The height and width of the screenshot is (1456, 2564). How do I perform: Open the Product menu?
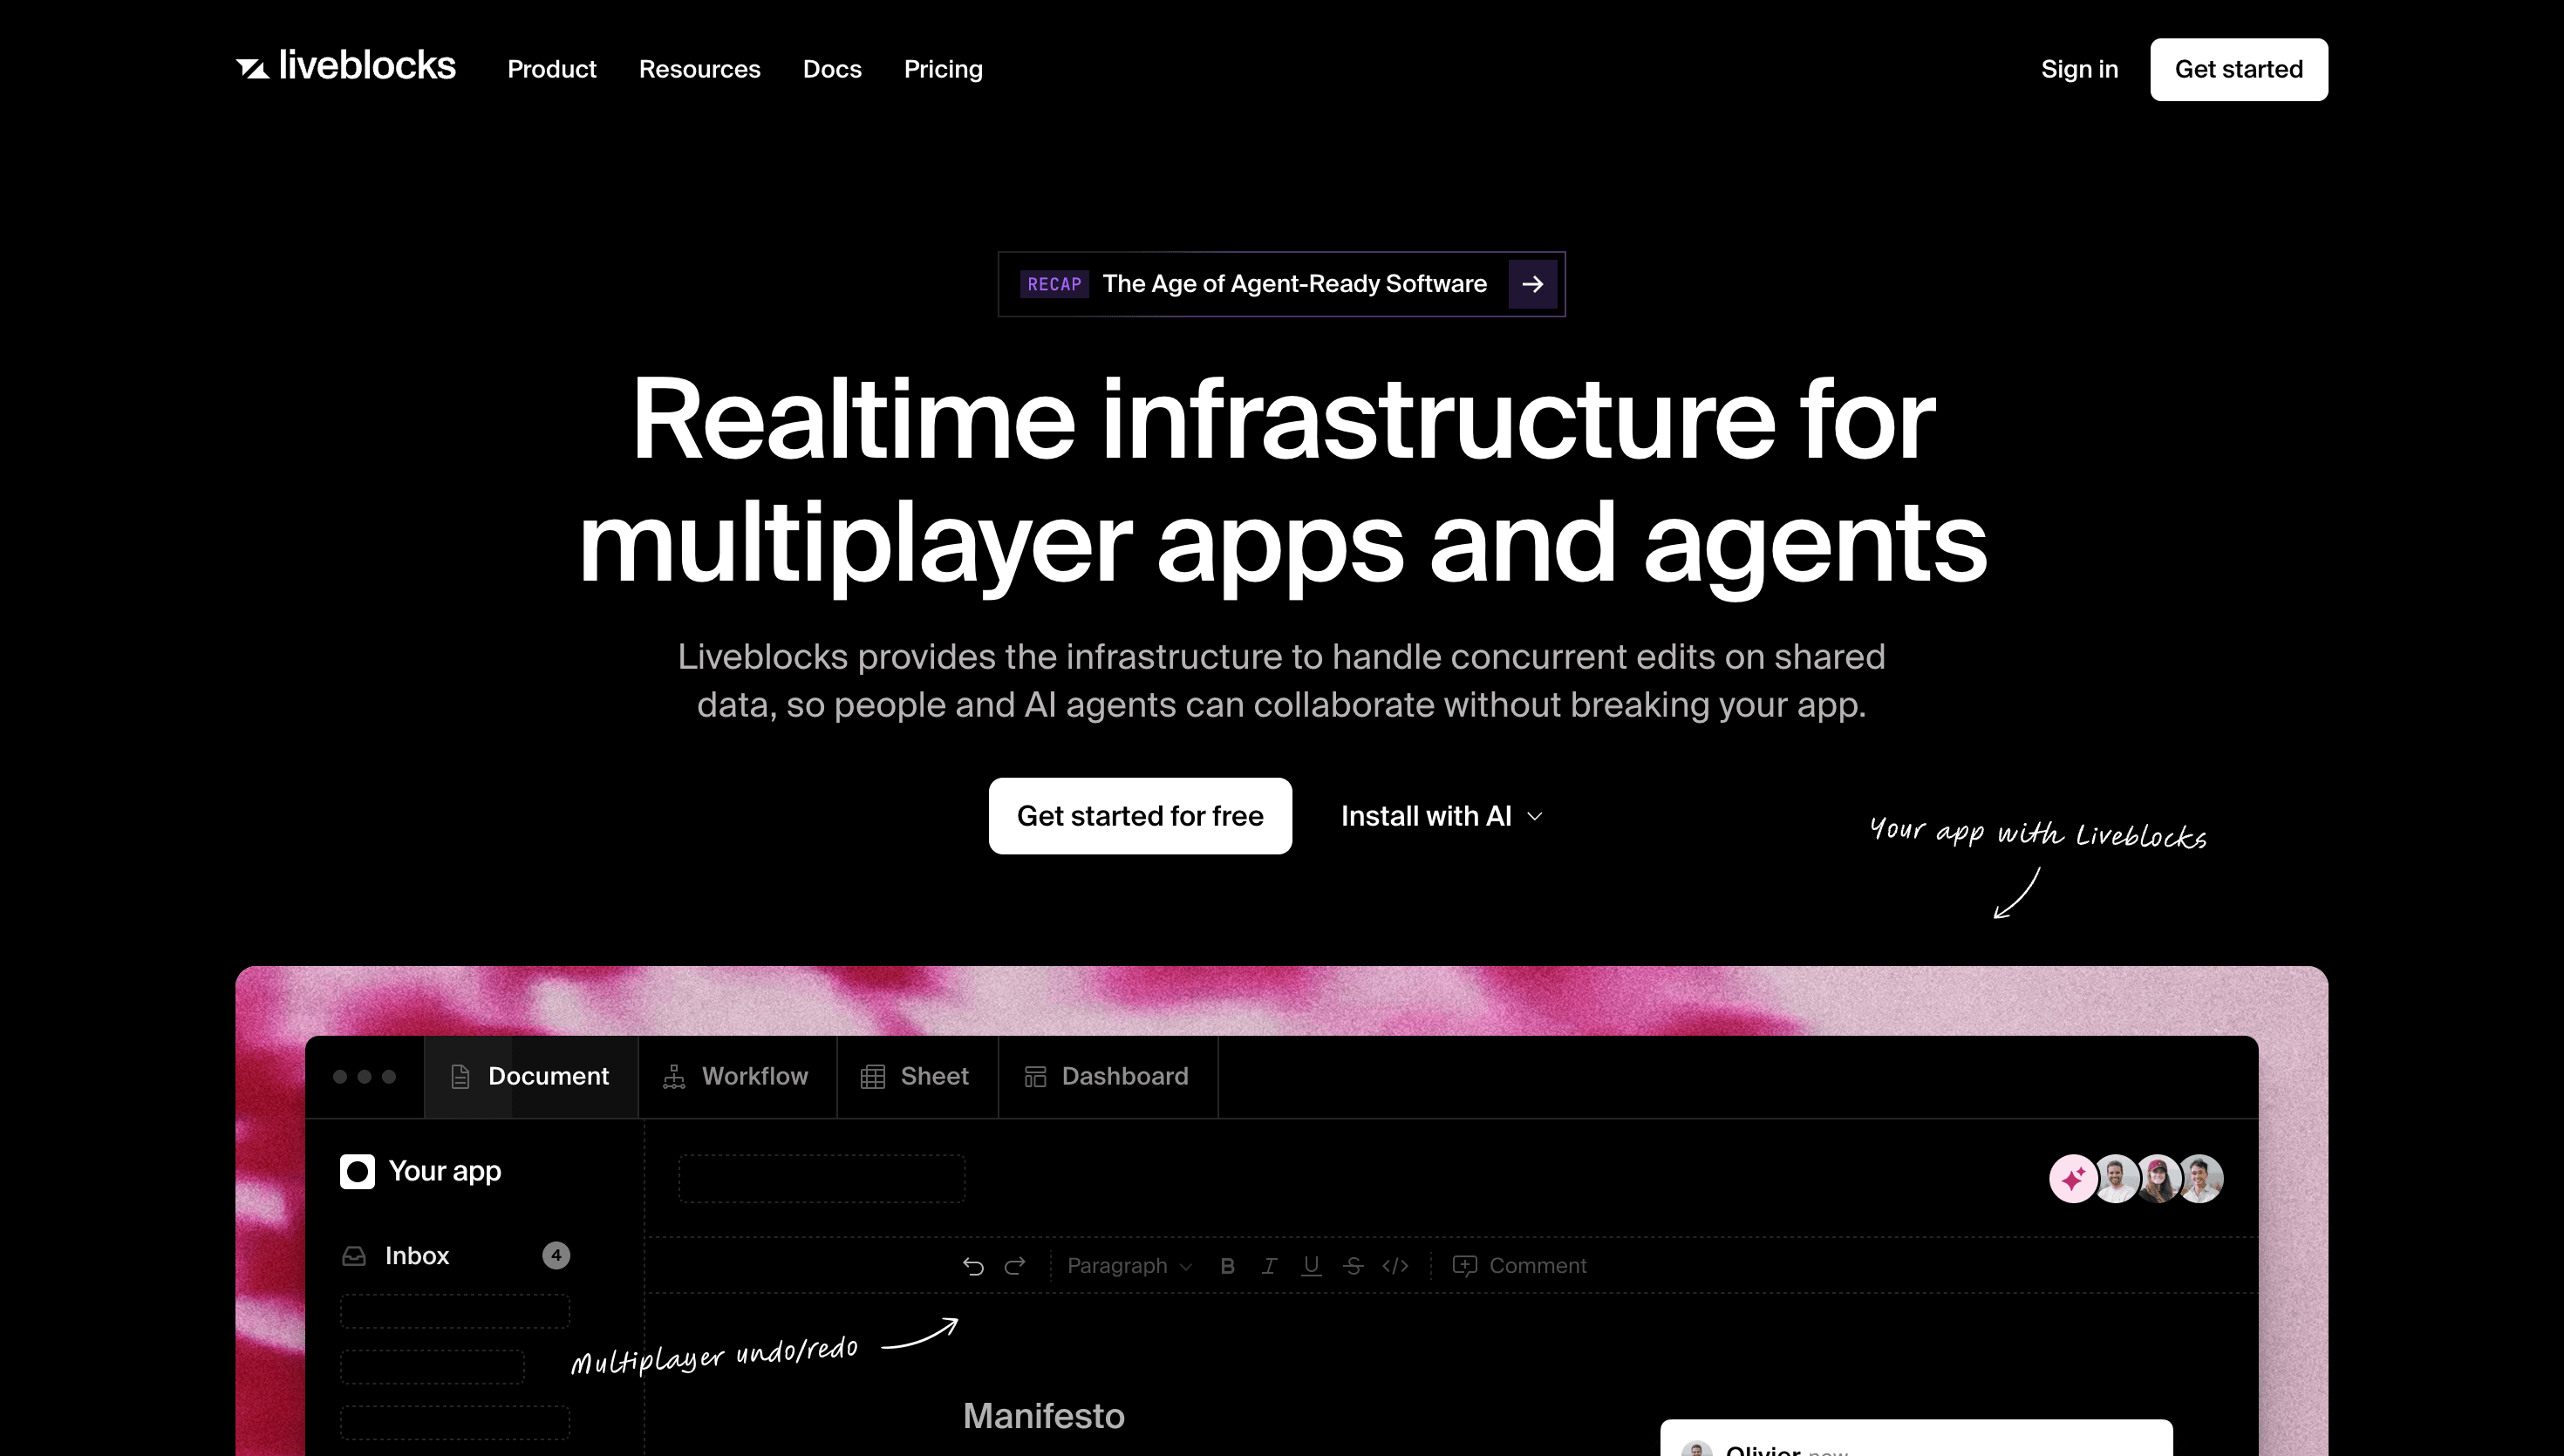[551, 69]
